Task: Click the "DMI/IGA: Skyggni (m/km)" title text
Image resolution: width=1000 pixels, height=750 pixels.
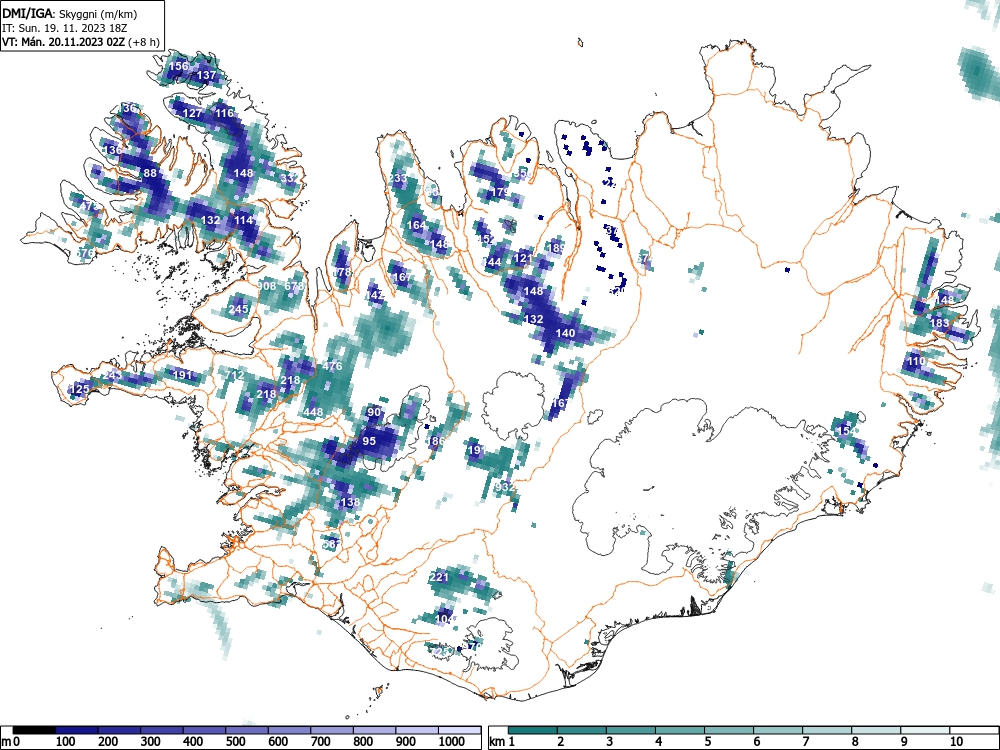Action: (x=70, y=13)
